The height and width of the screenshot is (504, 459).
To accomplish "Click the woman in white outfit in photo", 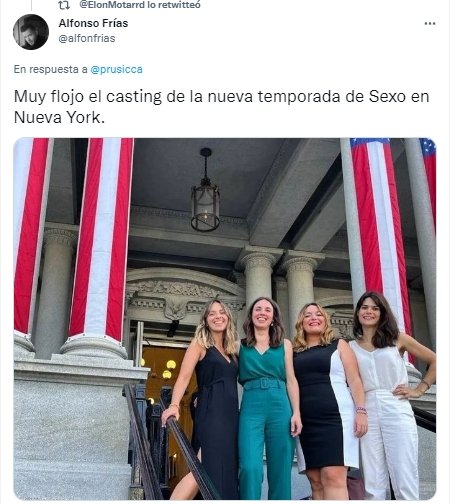I will [x=390, y=395].
